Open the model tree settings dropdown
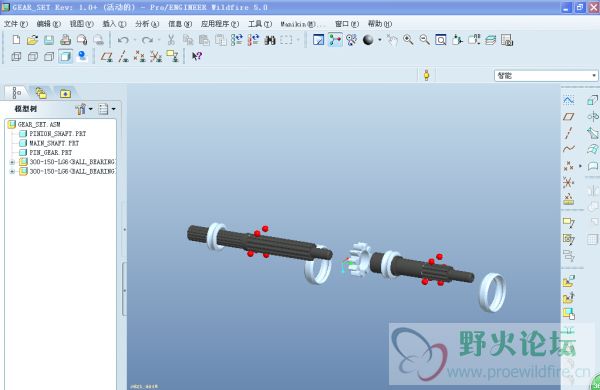 84,109
